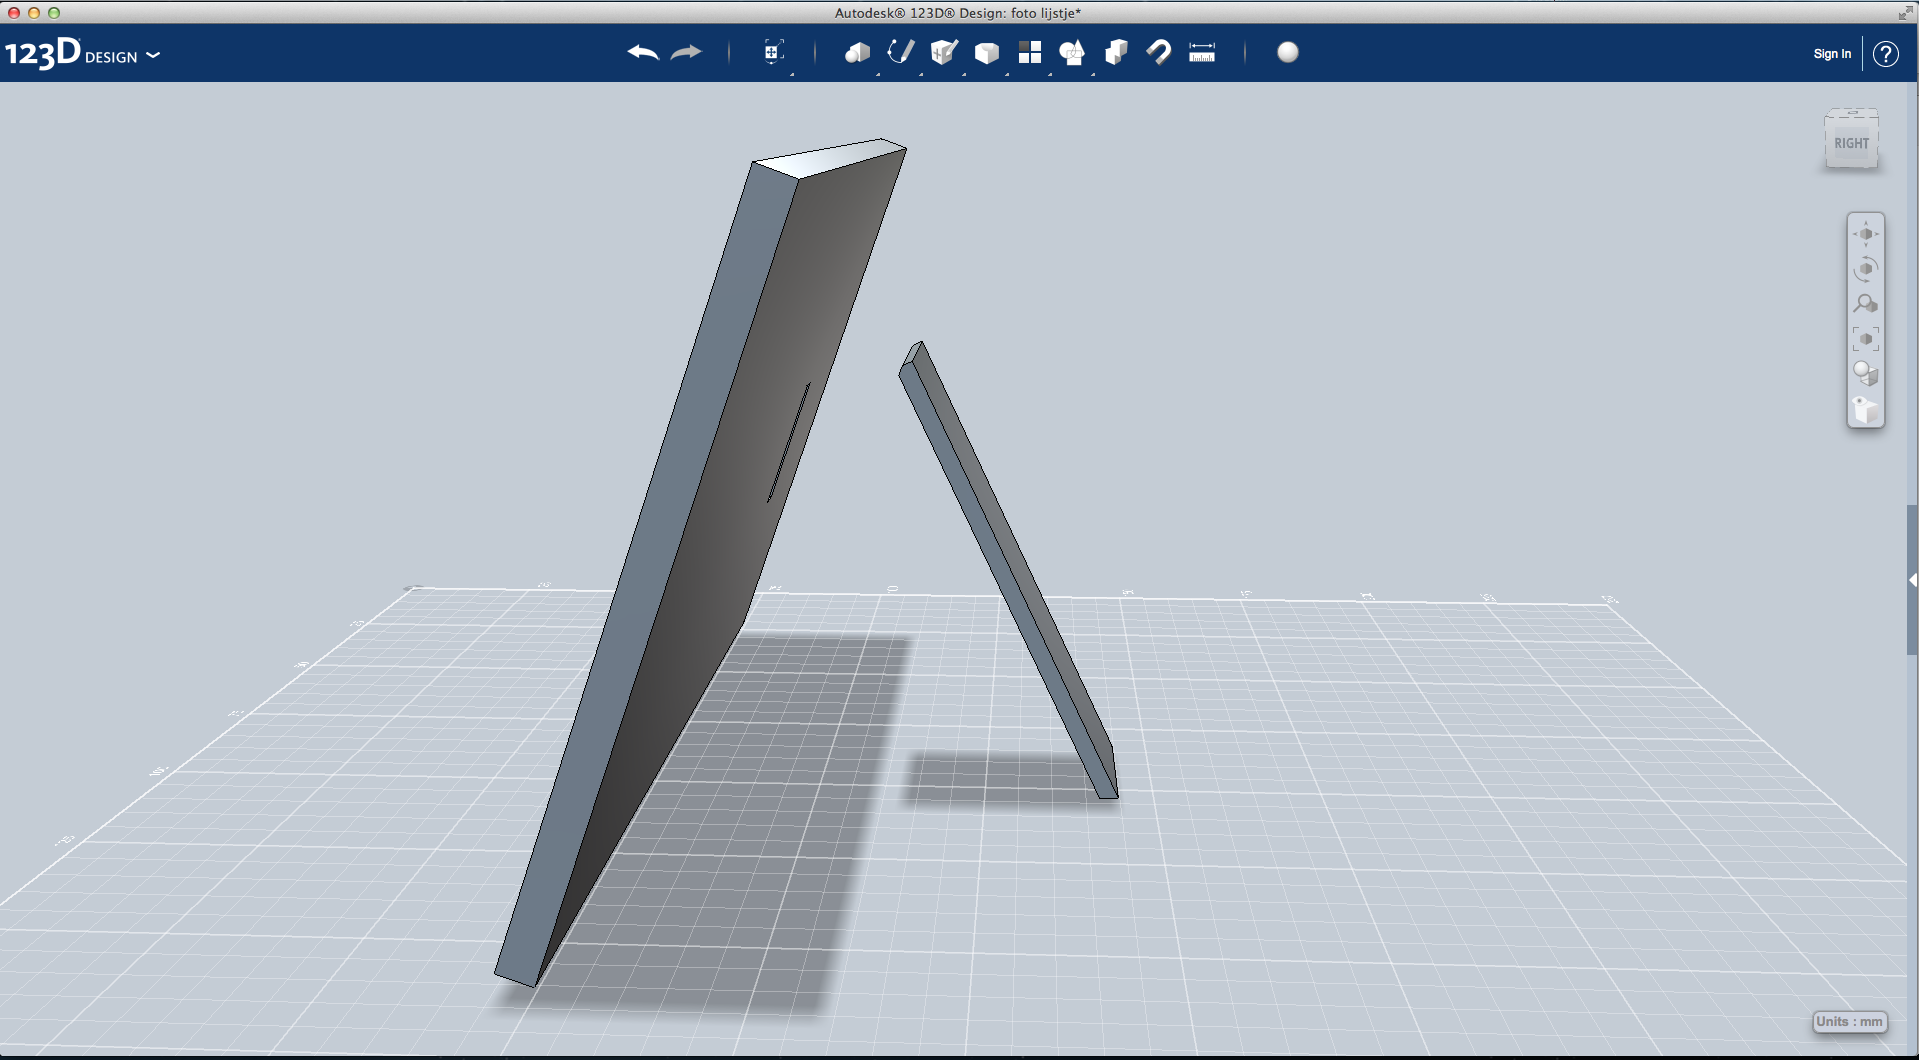
Task: Toggle materials and outlines display
Action: (1866, 374)
